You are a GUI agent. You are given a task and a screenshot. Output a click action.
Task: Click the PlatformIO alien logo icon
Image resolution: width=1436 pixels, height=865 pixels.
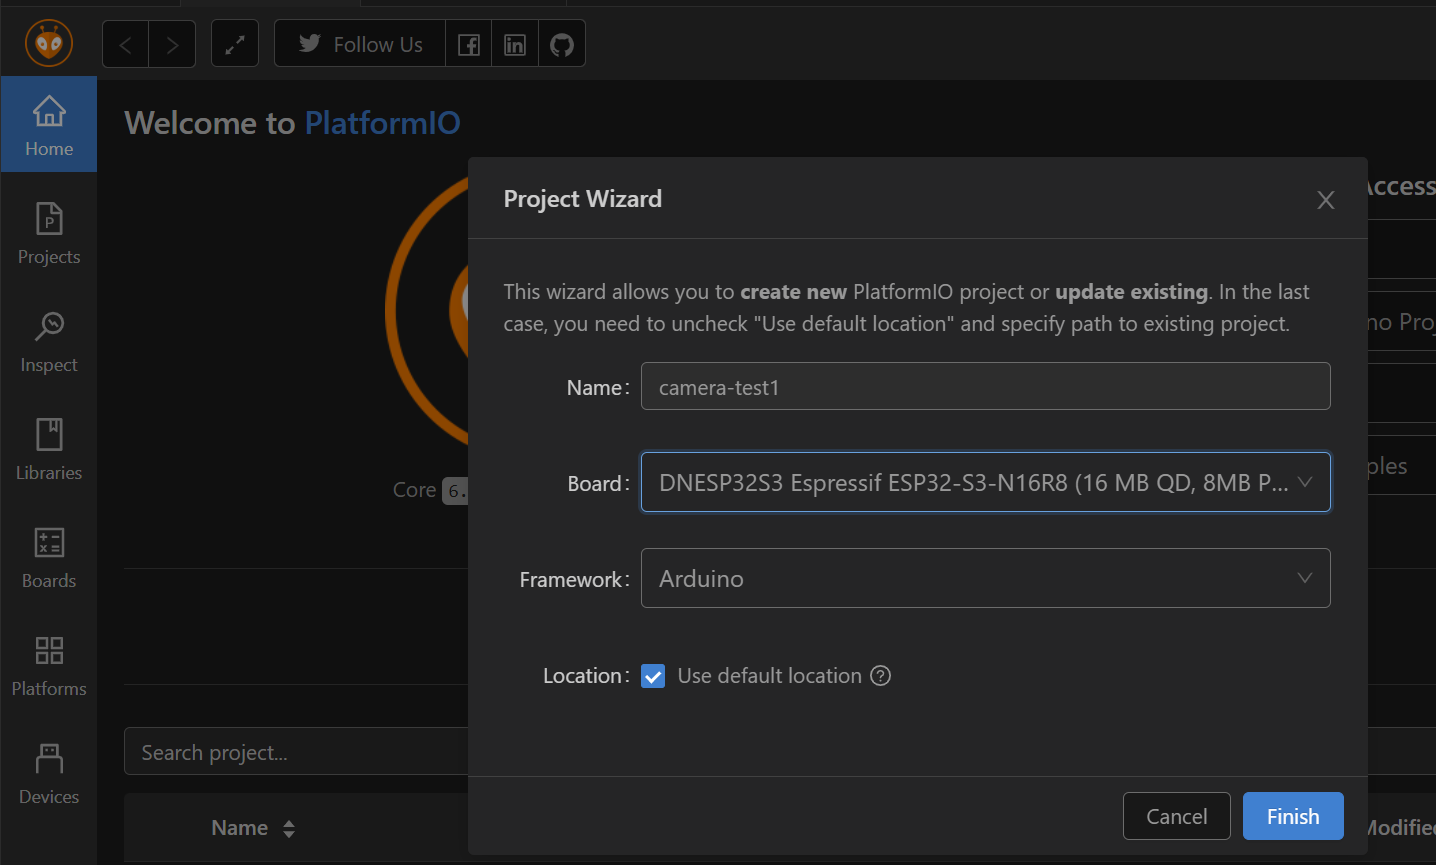click(49, 43)
